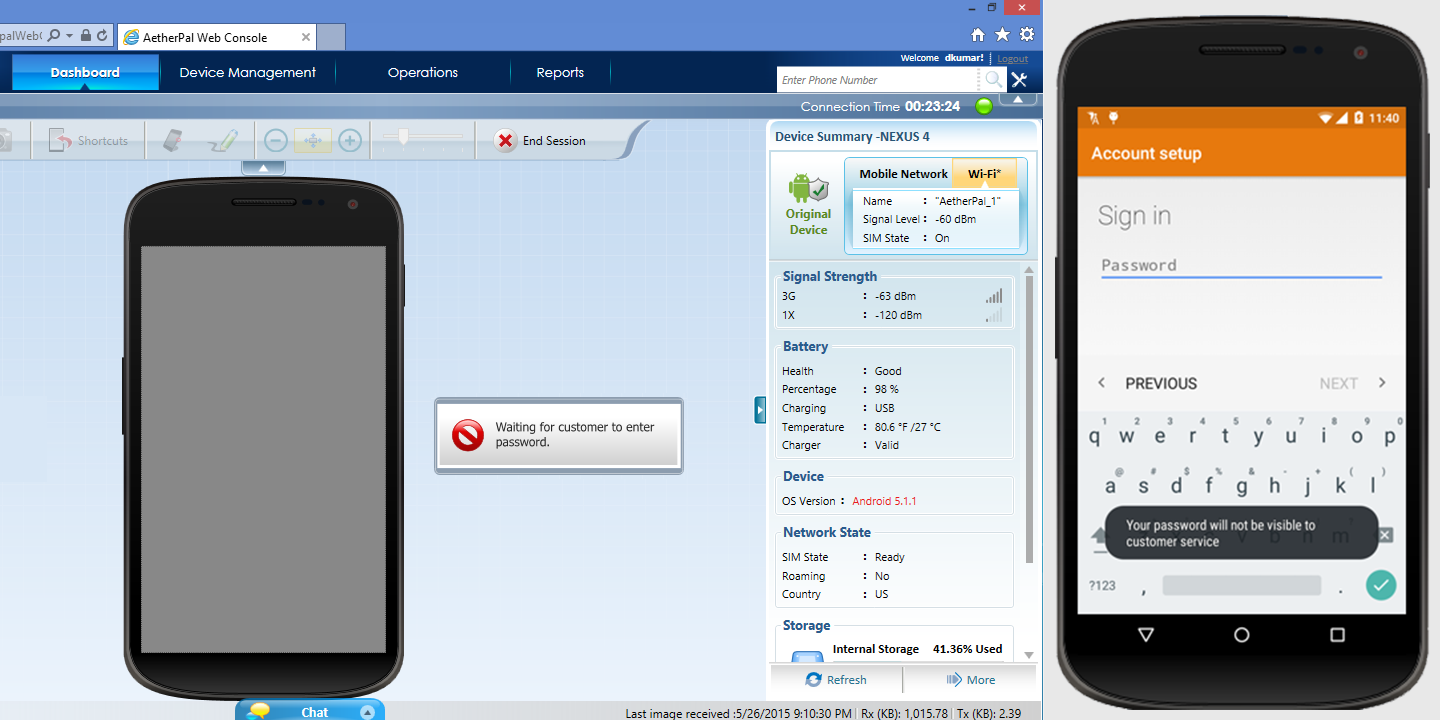Click the IE home icon
The image size is (1440, 720).
pos(978,34)
